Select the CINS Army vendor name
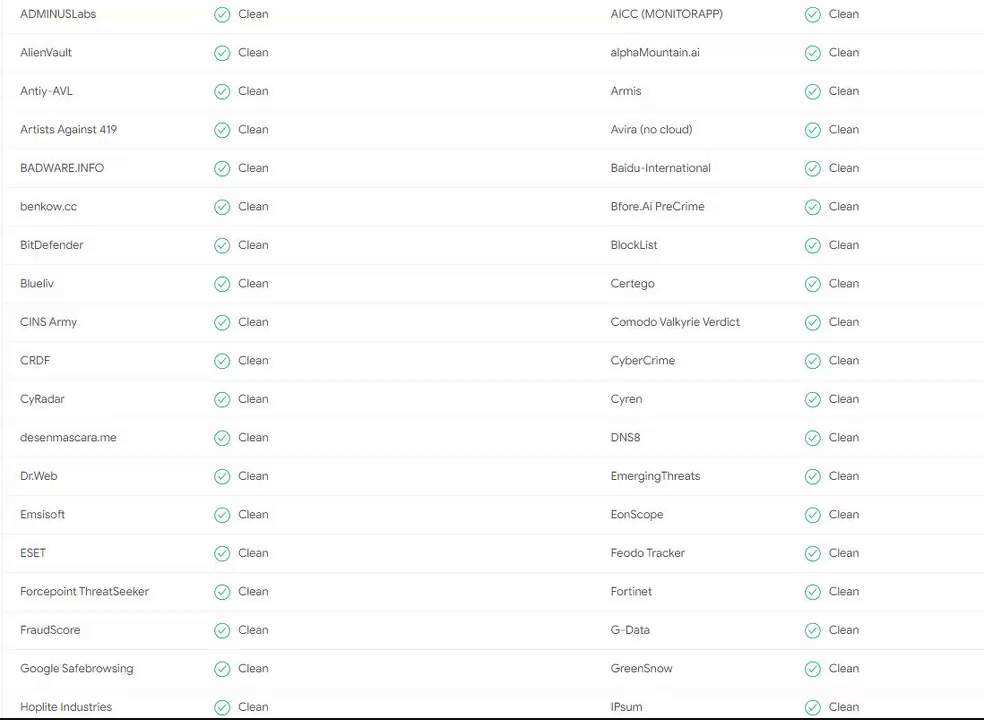 [x=48, y=322]
